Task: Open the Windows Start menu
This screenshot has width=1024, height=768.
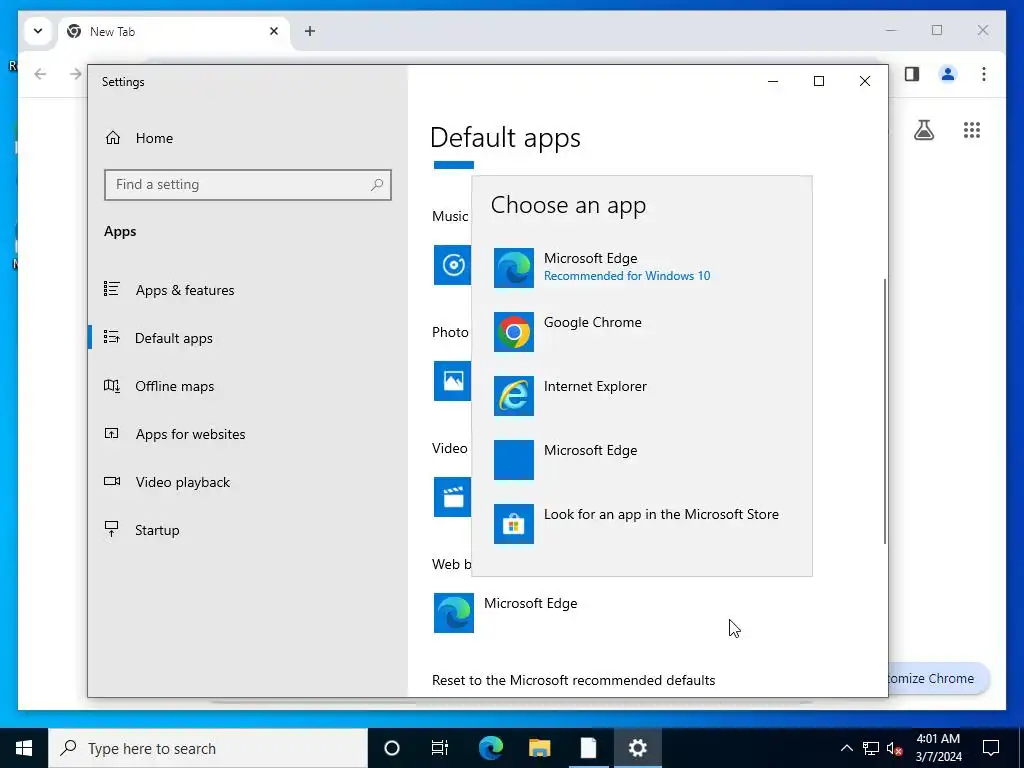Action: pyautogui.click(x=24, y=748)
